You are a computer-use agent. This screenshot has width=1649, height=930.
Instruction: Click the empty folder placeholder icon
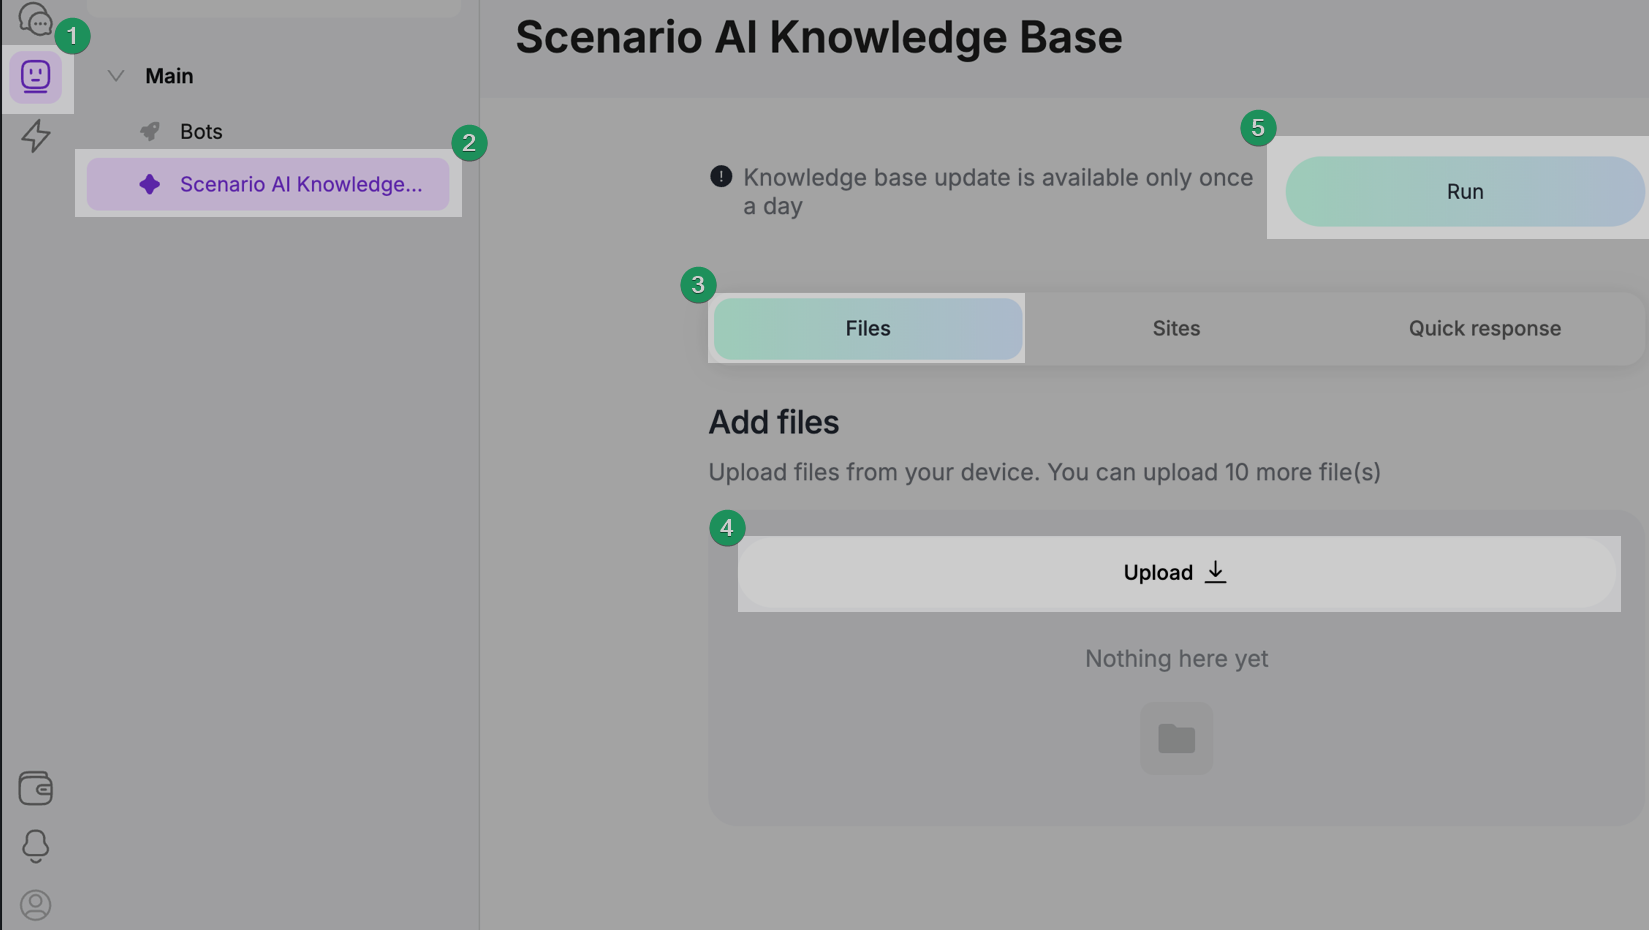click(1176, 739)
